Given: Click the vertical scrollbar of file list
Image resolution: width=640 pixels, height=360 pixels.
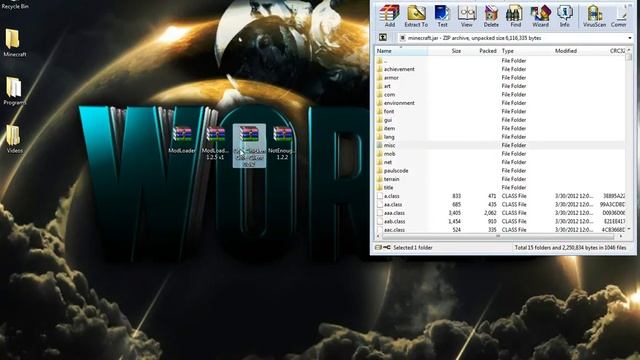Looking at the screenshot, I should tap(629, 140).
